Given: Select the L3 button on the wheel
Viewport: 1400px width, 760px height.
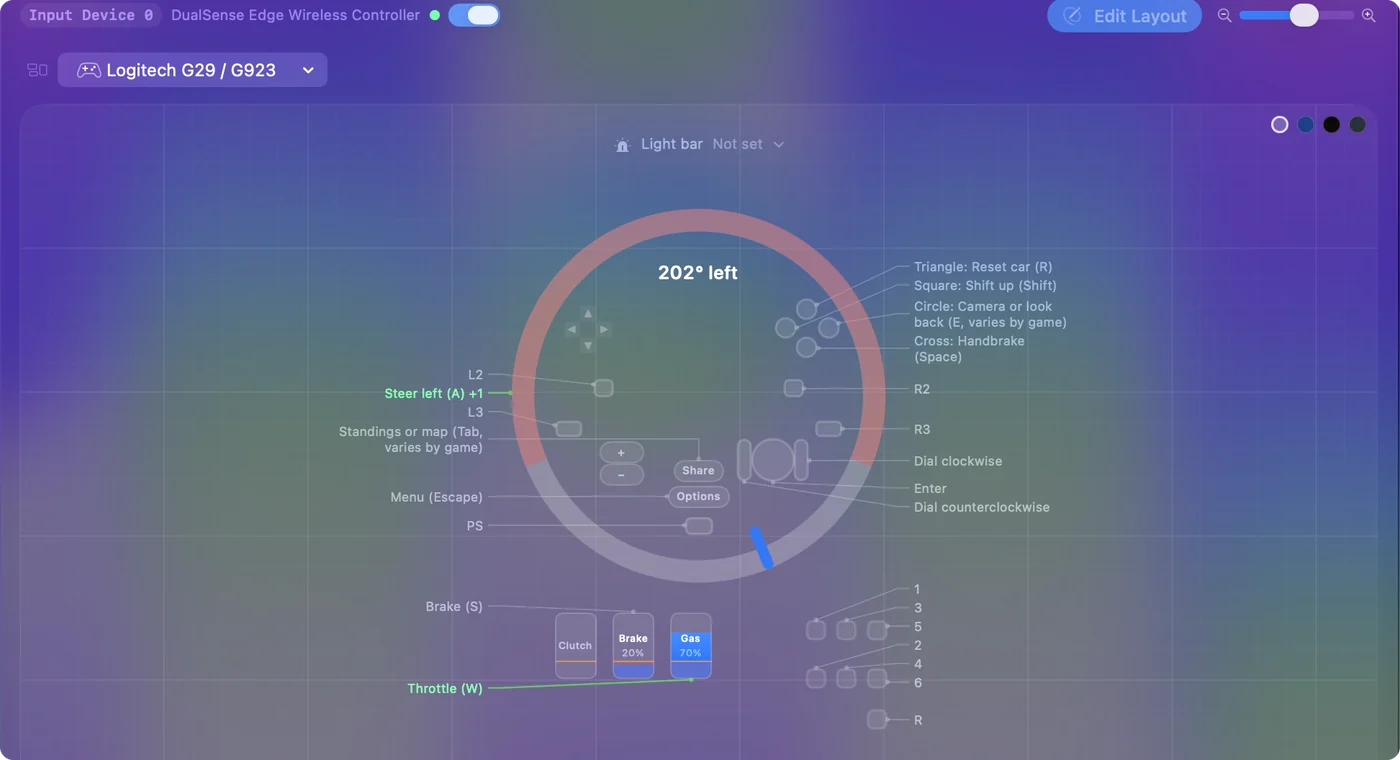Looking at the screenshot, I should point(569,429).
